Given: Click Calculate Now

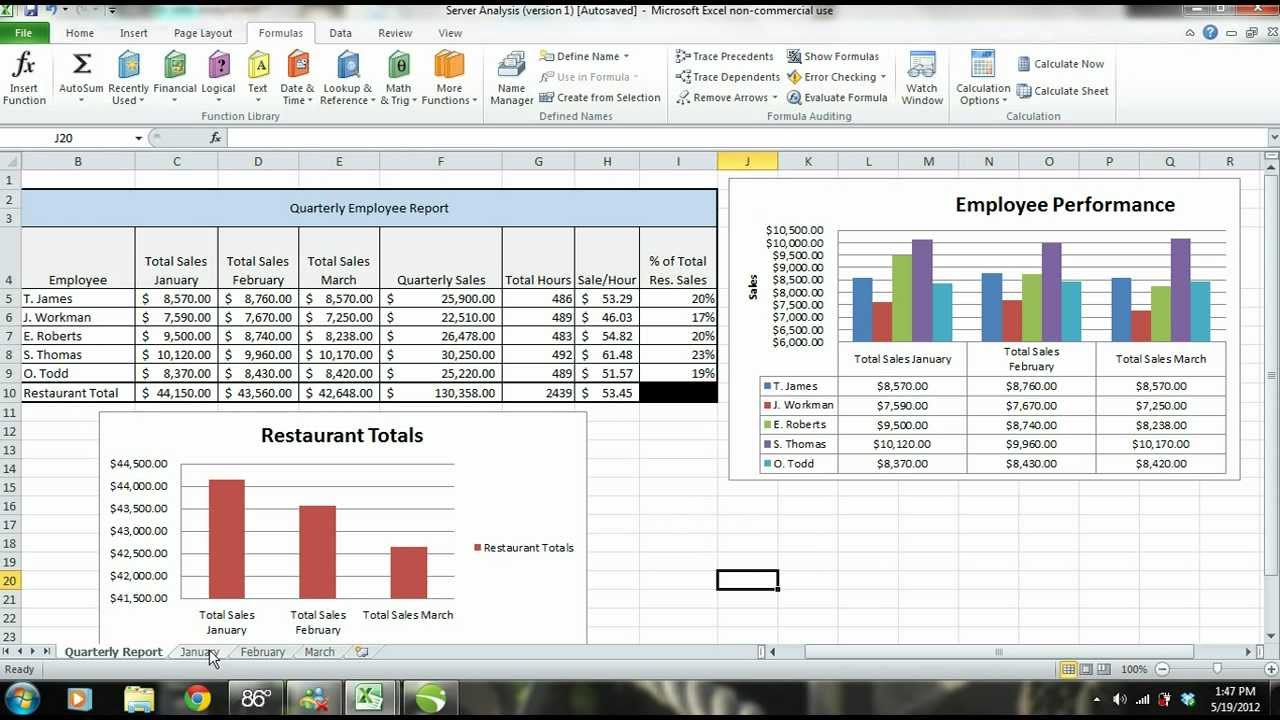Looking at the screenshot, I should point(1060,64).
